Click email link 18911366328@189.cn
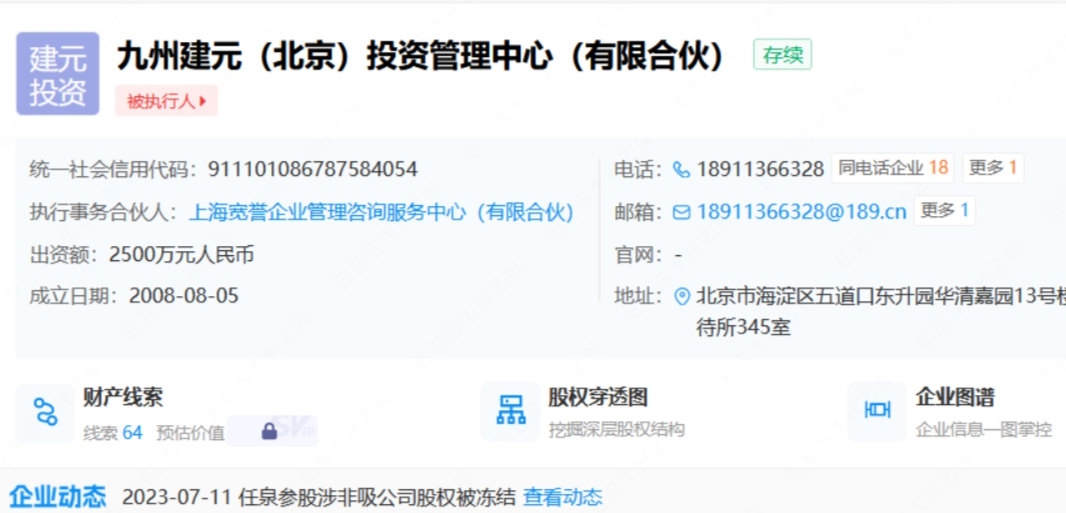The image size is (1066, 513). click(x=802, y=212)
